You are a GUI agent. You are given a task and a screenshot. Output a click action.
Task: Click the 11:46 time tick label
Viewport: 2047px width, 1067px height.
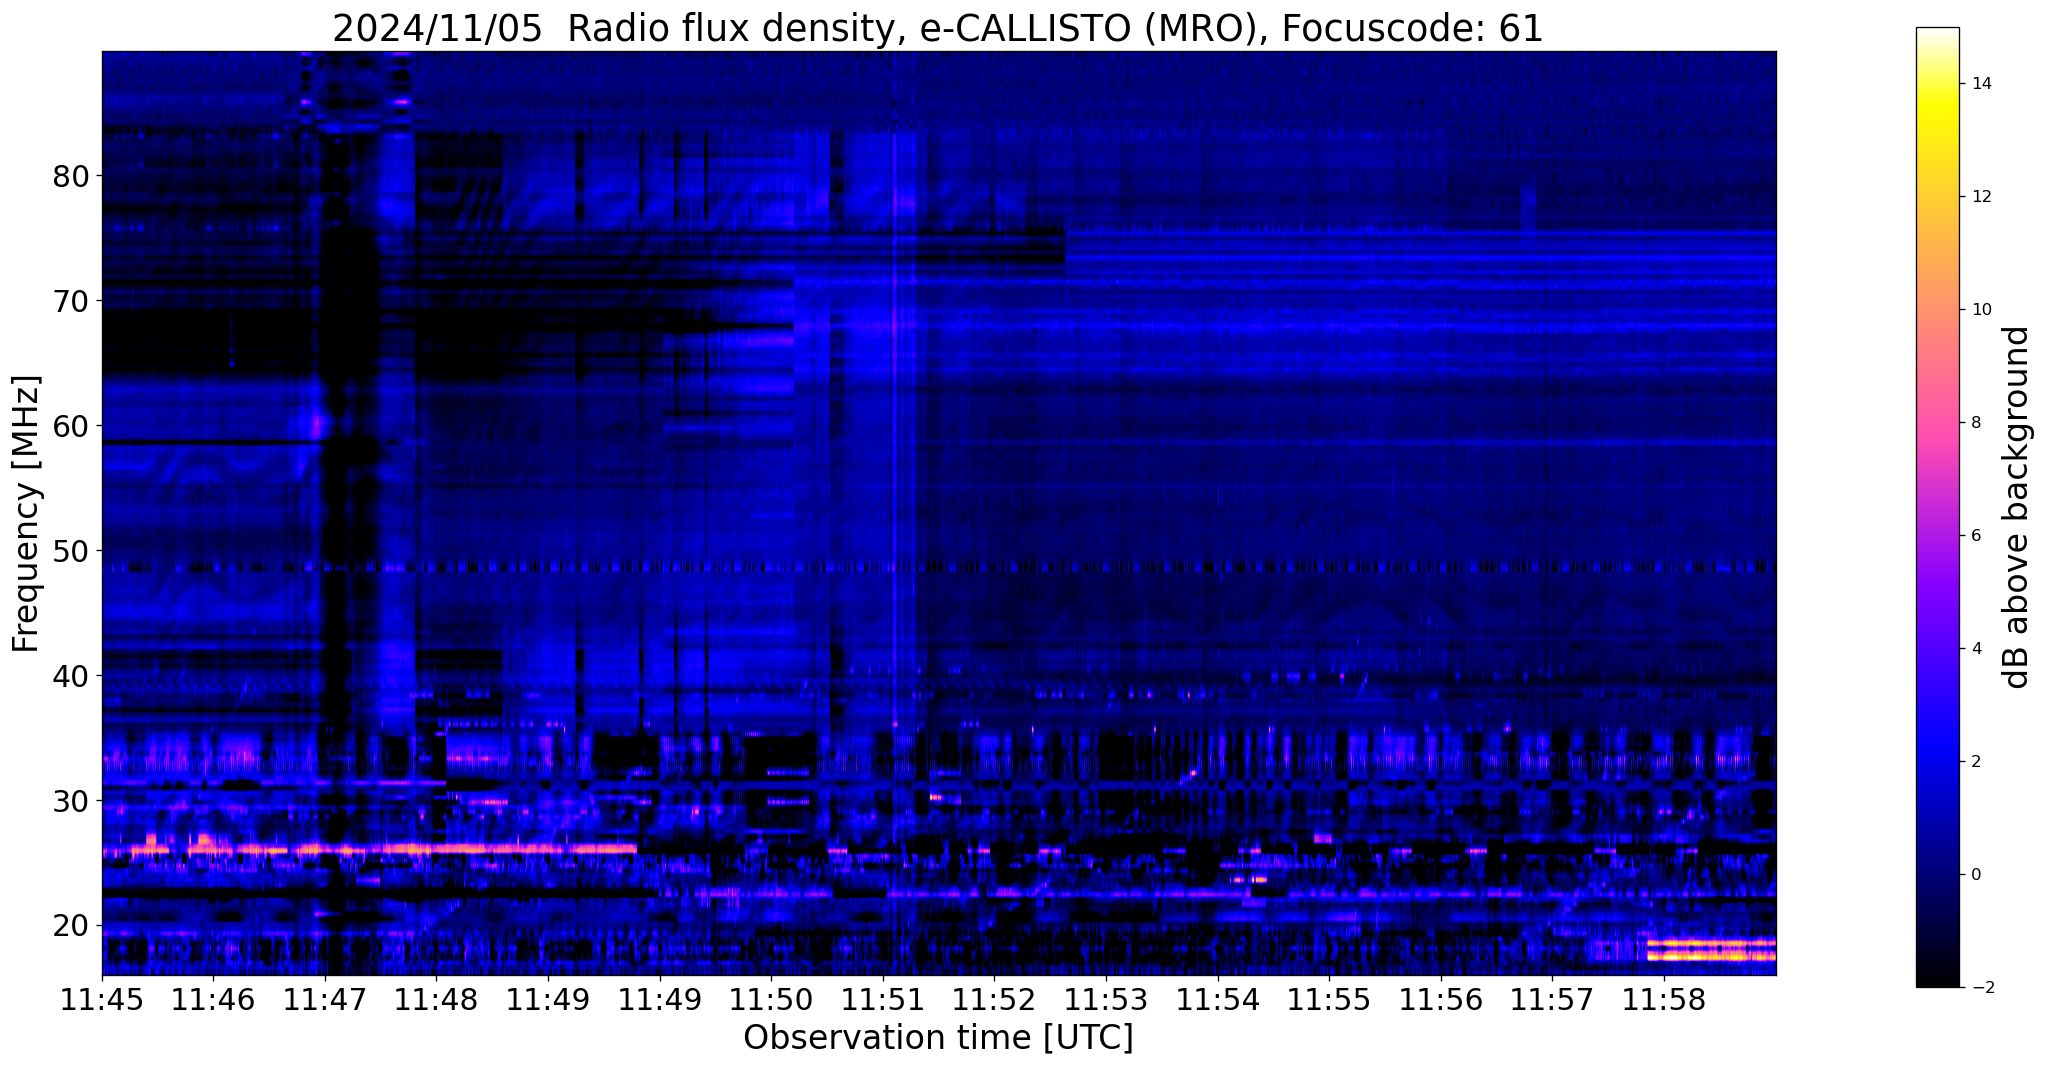point(213,1000)
